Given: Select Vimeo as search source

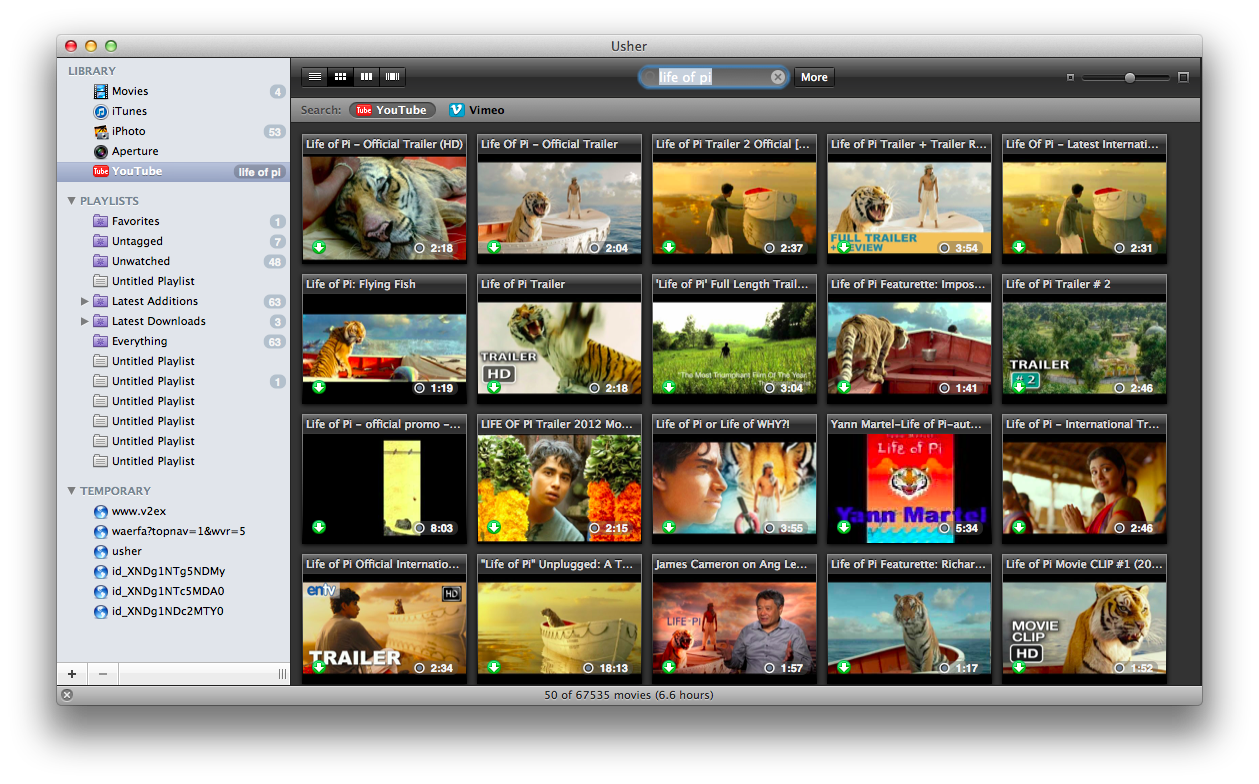Looking at the screenshot, I should (477, 110).
